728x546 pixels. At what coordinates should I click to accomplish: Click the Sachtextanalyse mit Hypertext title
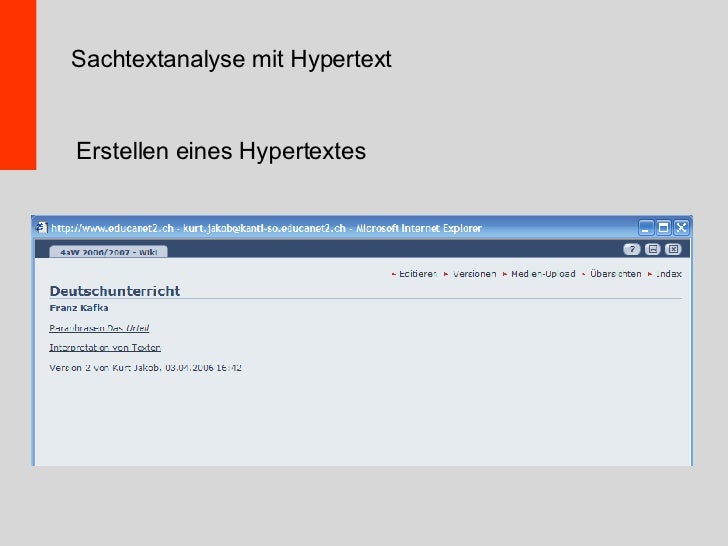[231, 59]
